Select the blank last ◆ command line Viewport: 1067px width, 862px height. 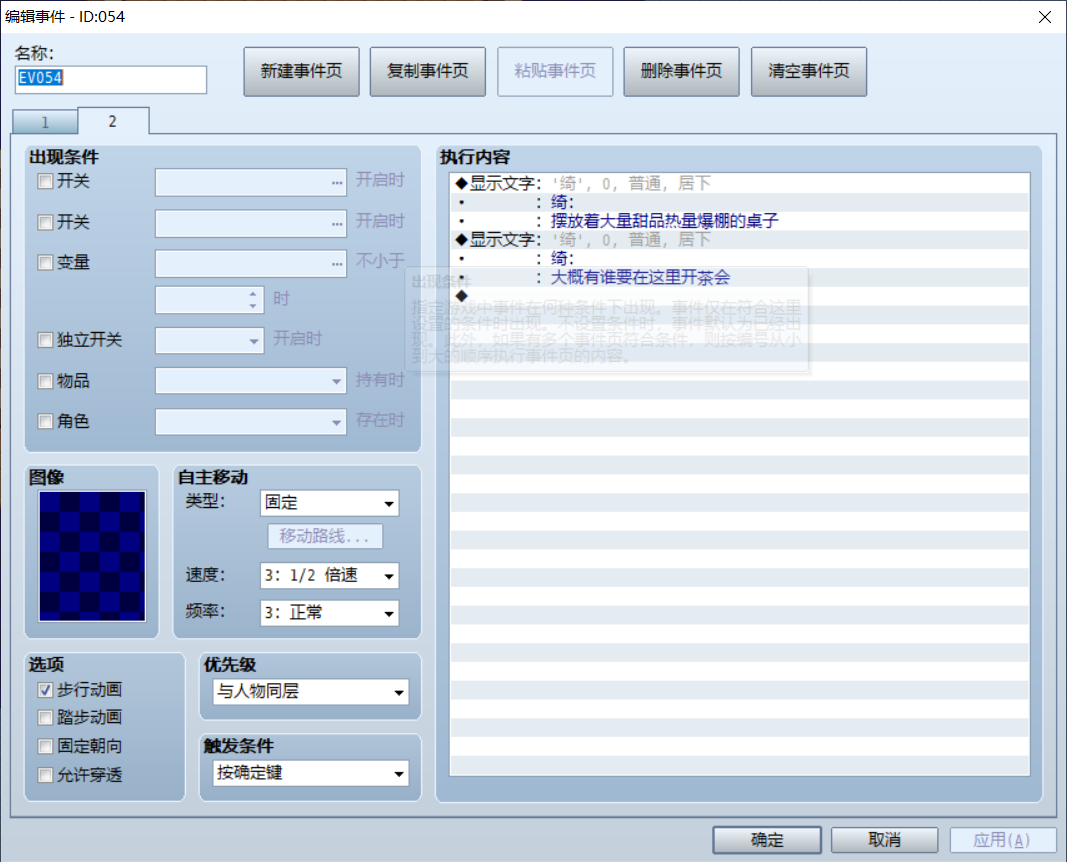coord(740,296)
